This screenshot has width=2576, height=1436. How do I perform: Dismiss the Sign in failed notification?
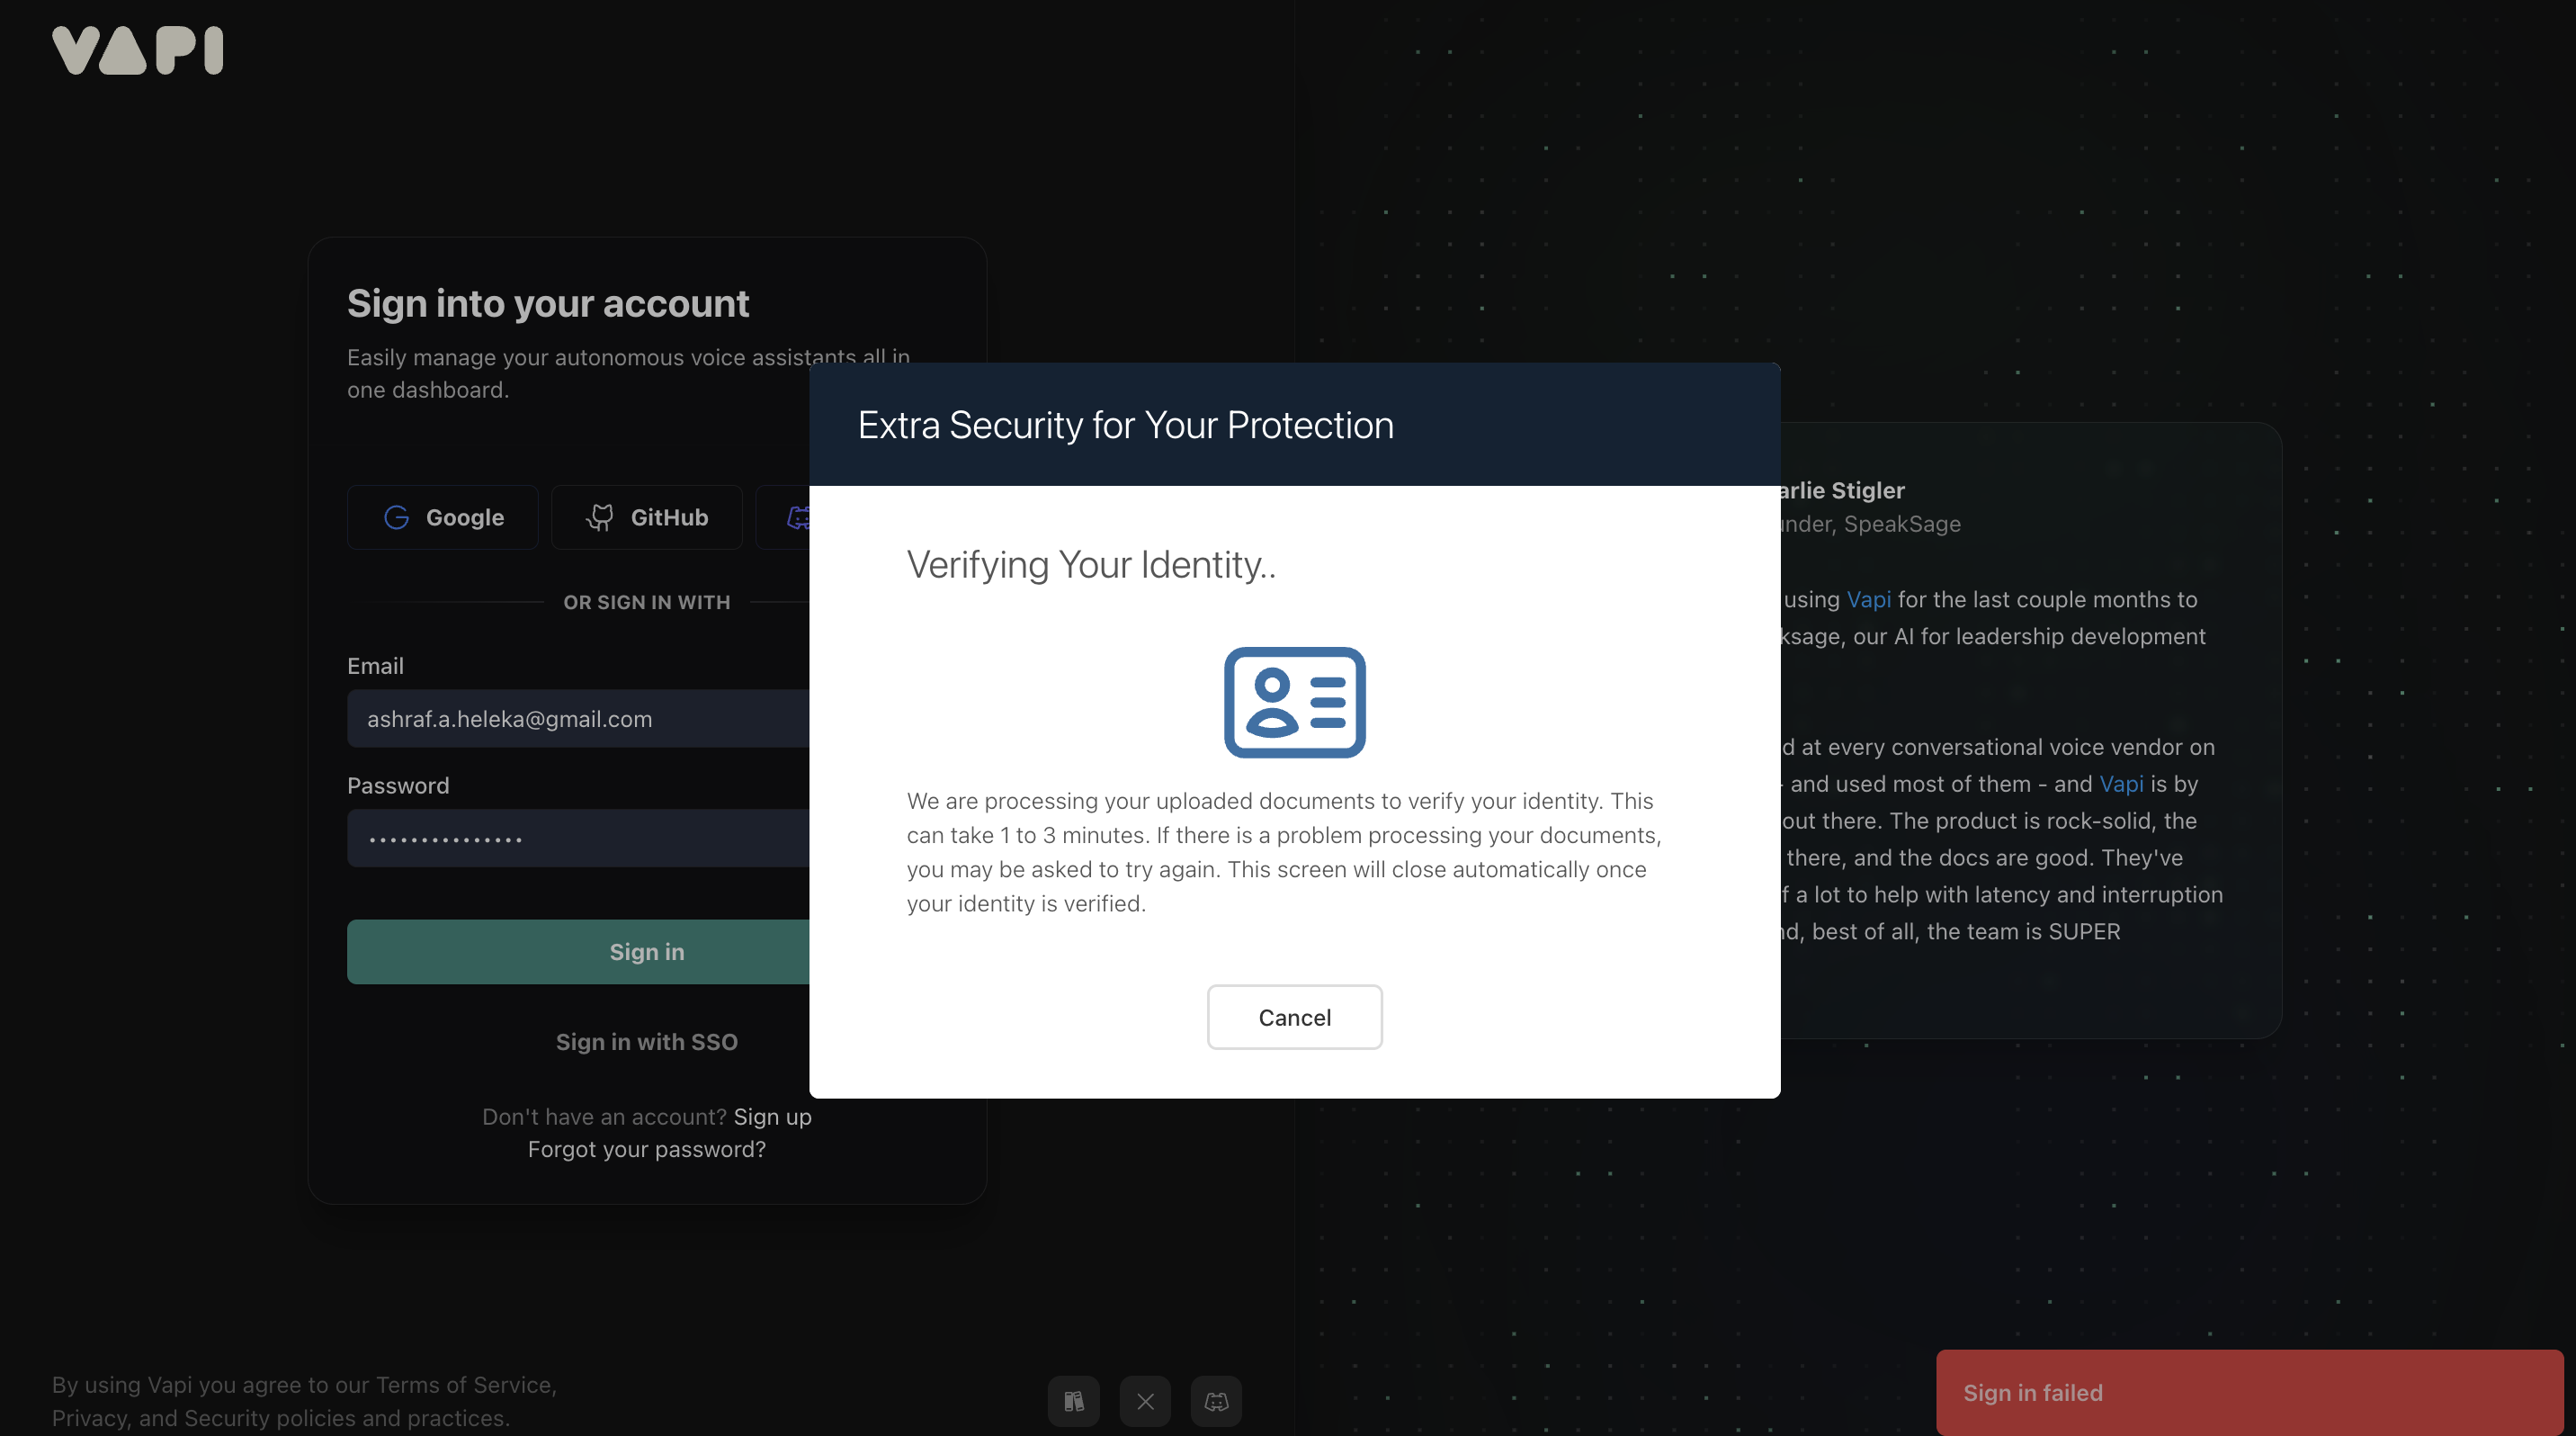(x=2248, y=1393)
